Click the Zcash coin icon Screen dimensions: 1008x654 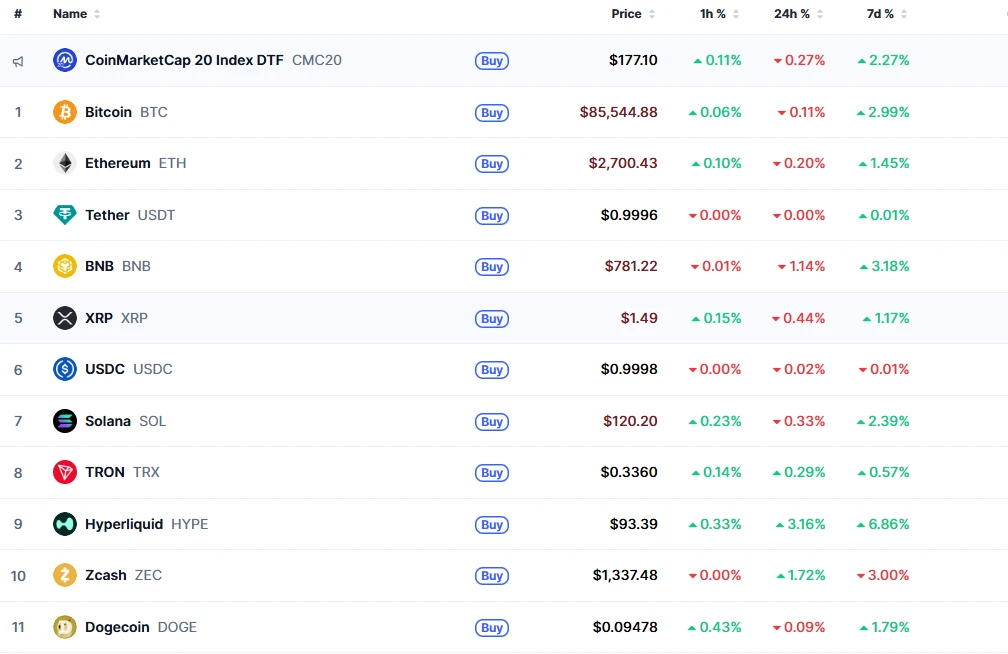[x=65, y=575]
